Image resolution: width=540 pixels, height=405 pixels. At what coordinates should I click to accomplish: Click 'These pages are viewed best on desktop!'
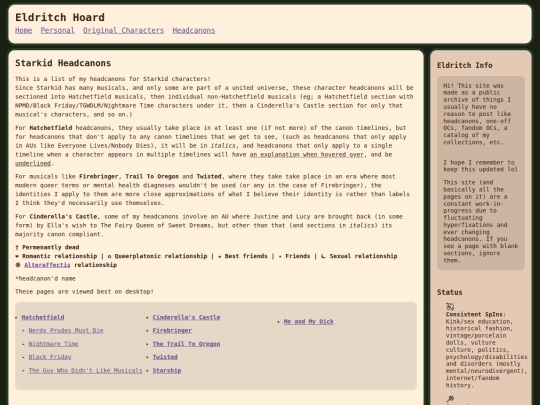click(84, 292)
